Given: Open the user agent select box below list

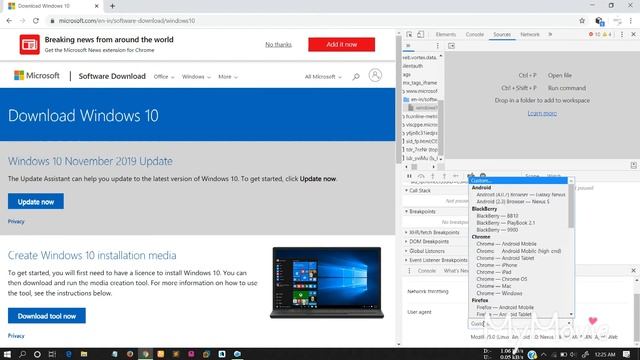Looking at the screenshot, I should click(x=520, y=324).
